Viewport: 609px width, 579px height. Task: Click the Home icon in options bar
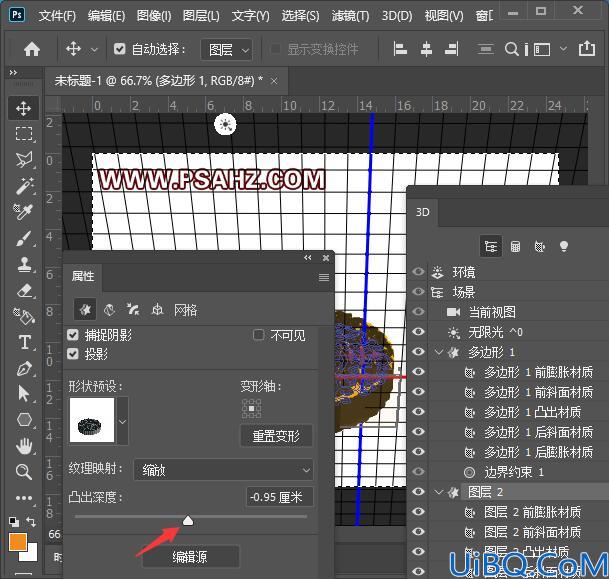tap(32, 49)
